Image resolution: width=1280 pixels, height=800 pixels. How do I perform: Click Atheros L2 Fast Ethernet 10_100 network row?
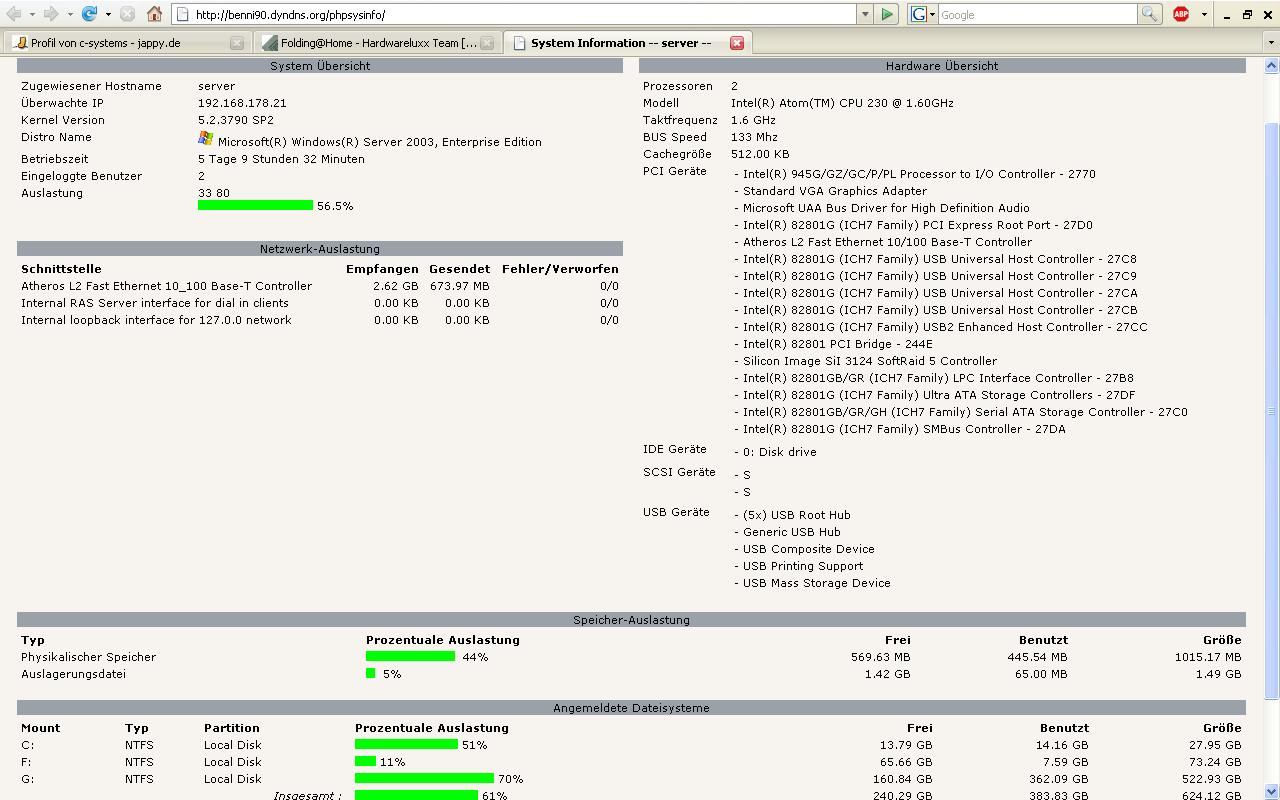(x=320, y=285)
